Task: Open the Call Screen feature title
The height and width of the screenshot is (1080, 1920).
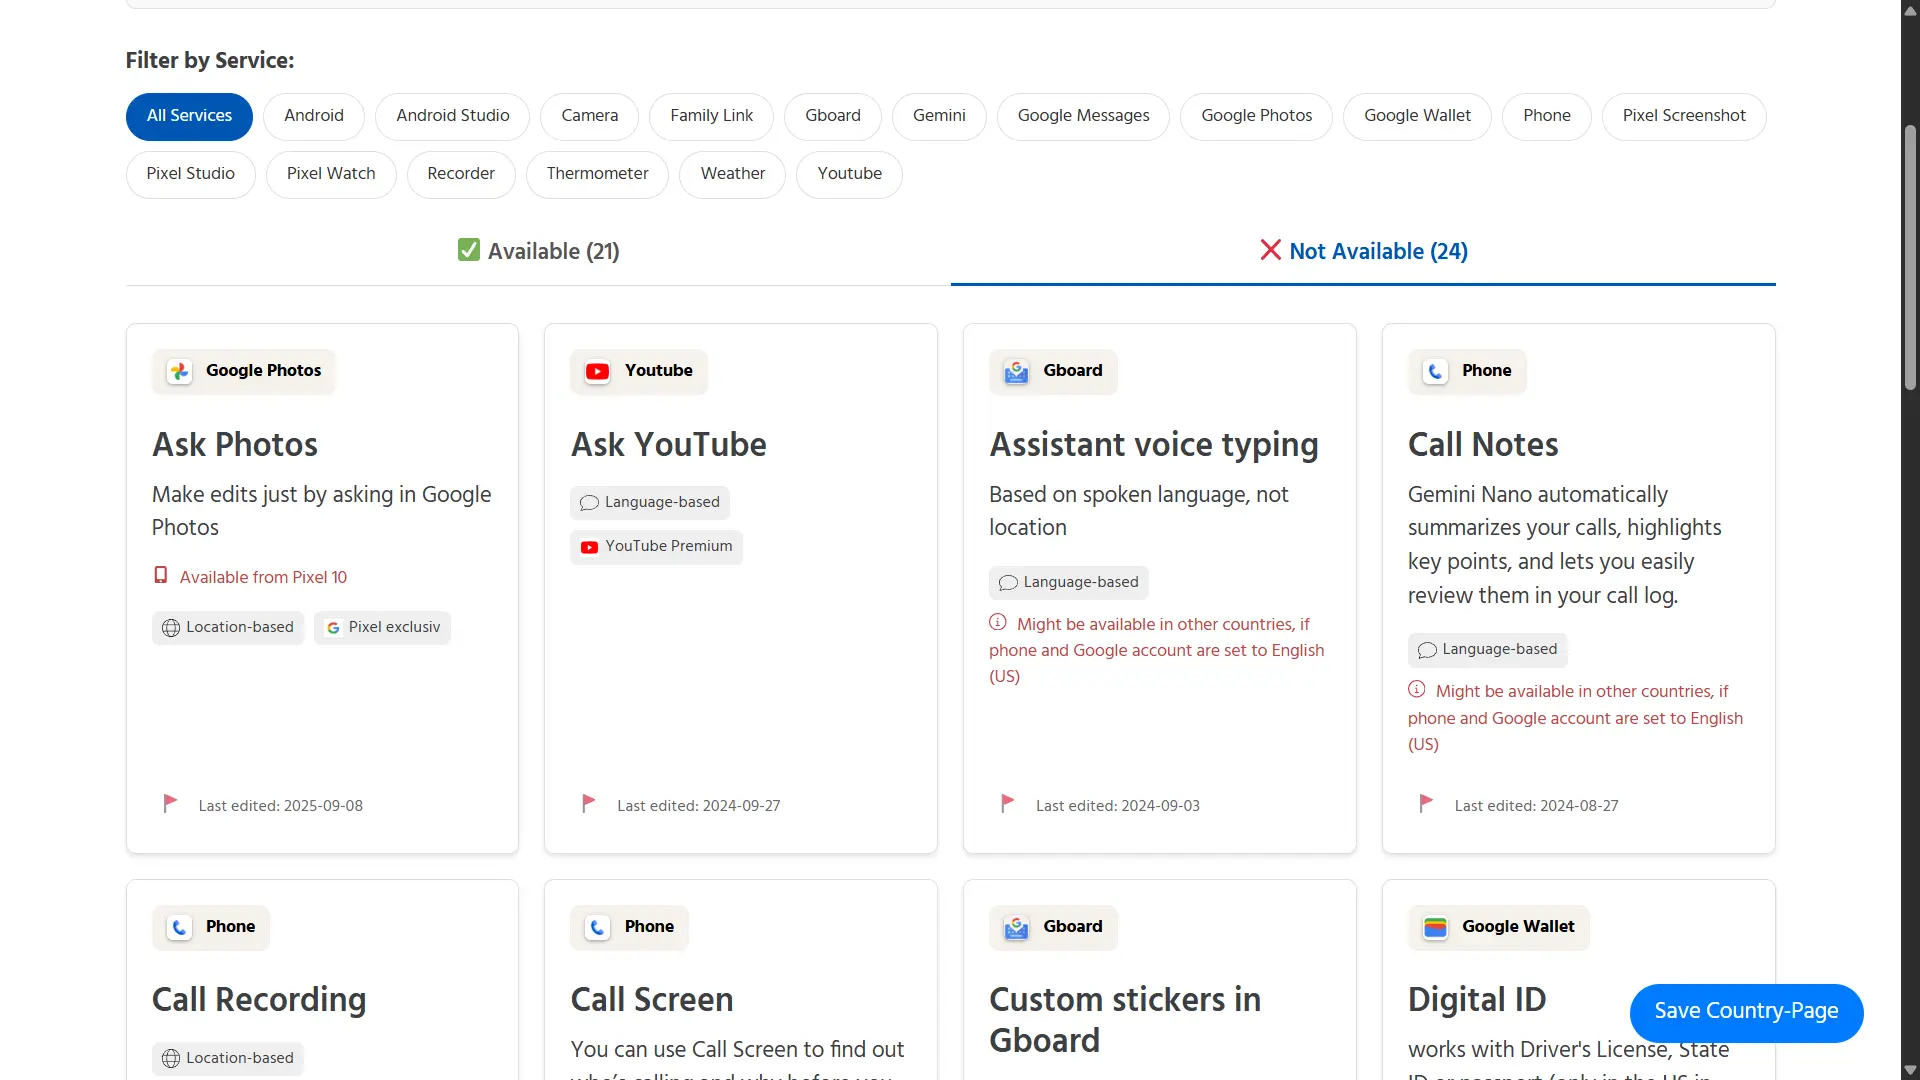Action: click(x=652, y=1000)
